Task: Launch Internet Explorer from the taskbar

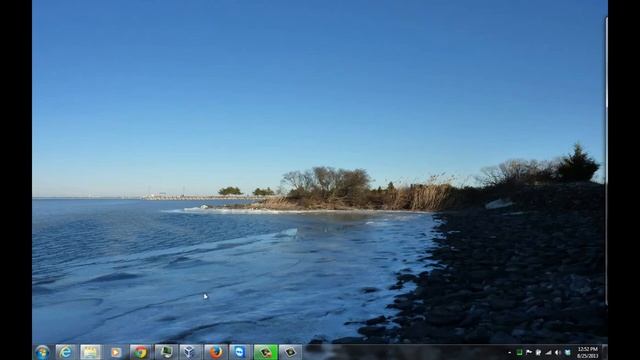Action: [65, 352]
